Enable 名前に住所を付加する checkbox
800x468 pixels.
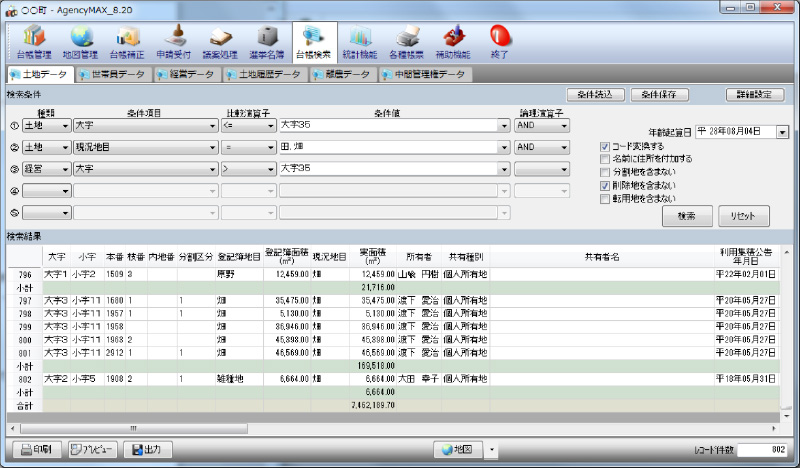604,159
